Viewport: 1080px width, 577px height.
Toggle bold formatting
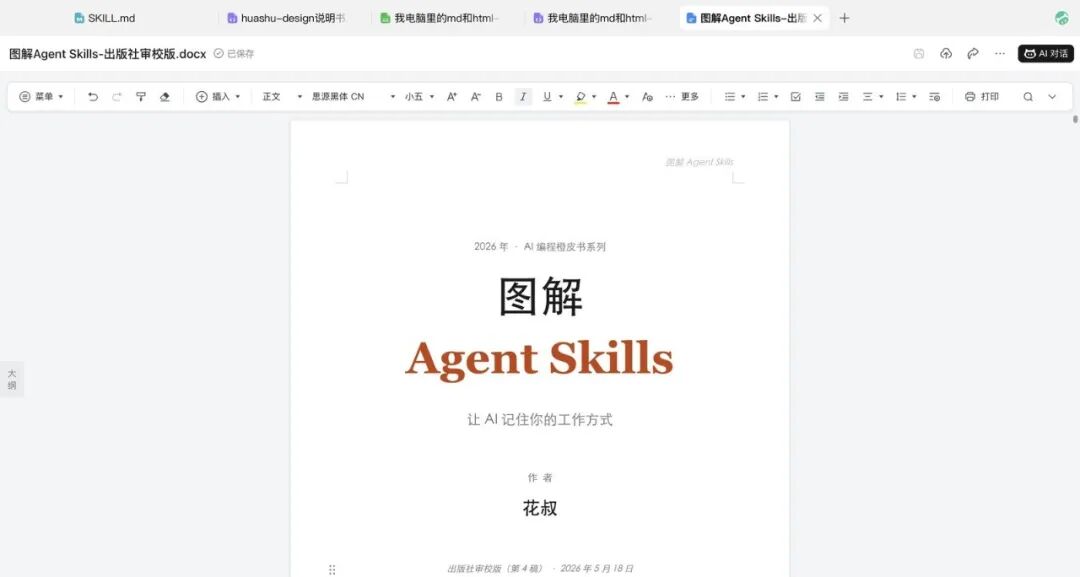(x=499, y=97)
